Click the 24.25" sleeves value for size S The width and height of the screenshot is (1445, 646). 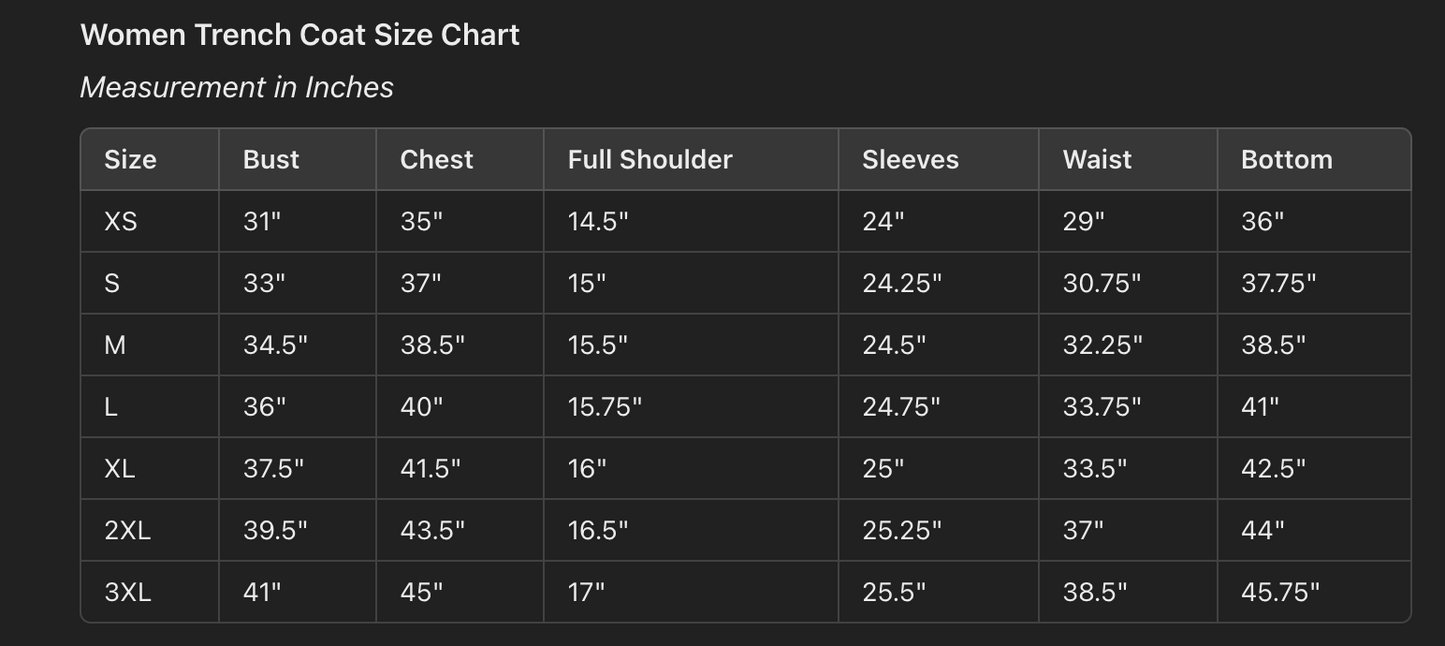(901, 284)
